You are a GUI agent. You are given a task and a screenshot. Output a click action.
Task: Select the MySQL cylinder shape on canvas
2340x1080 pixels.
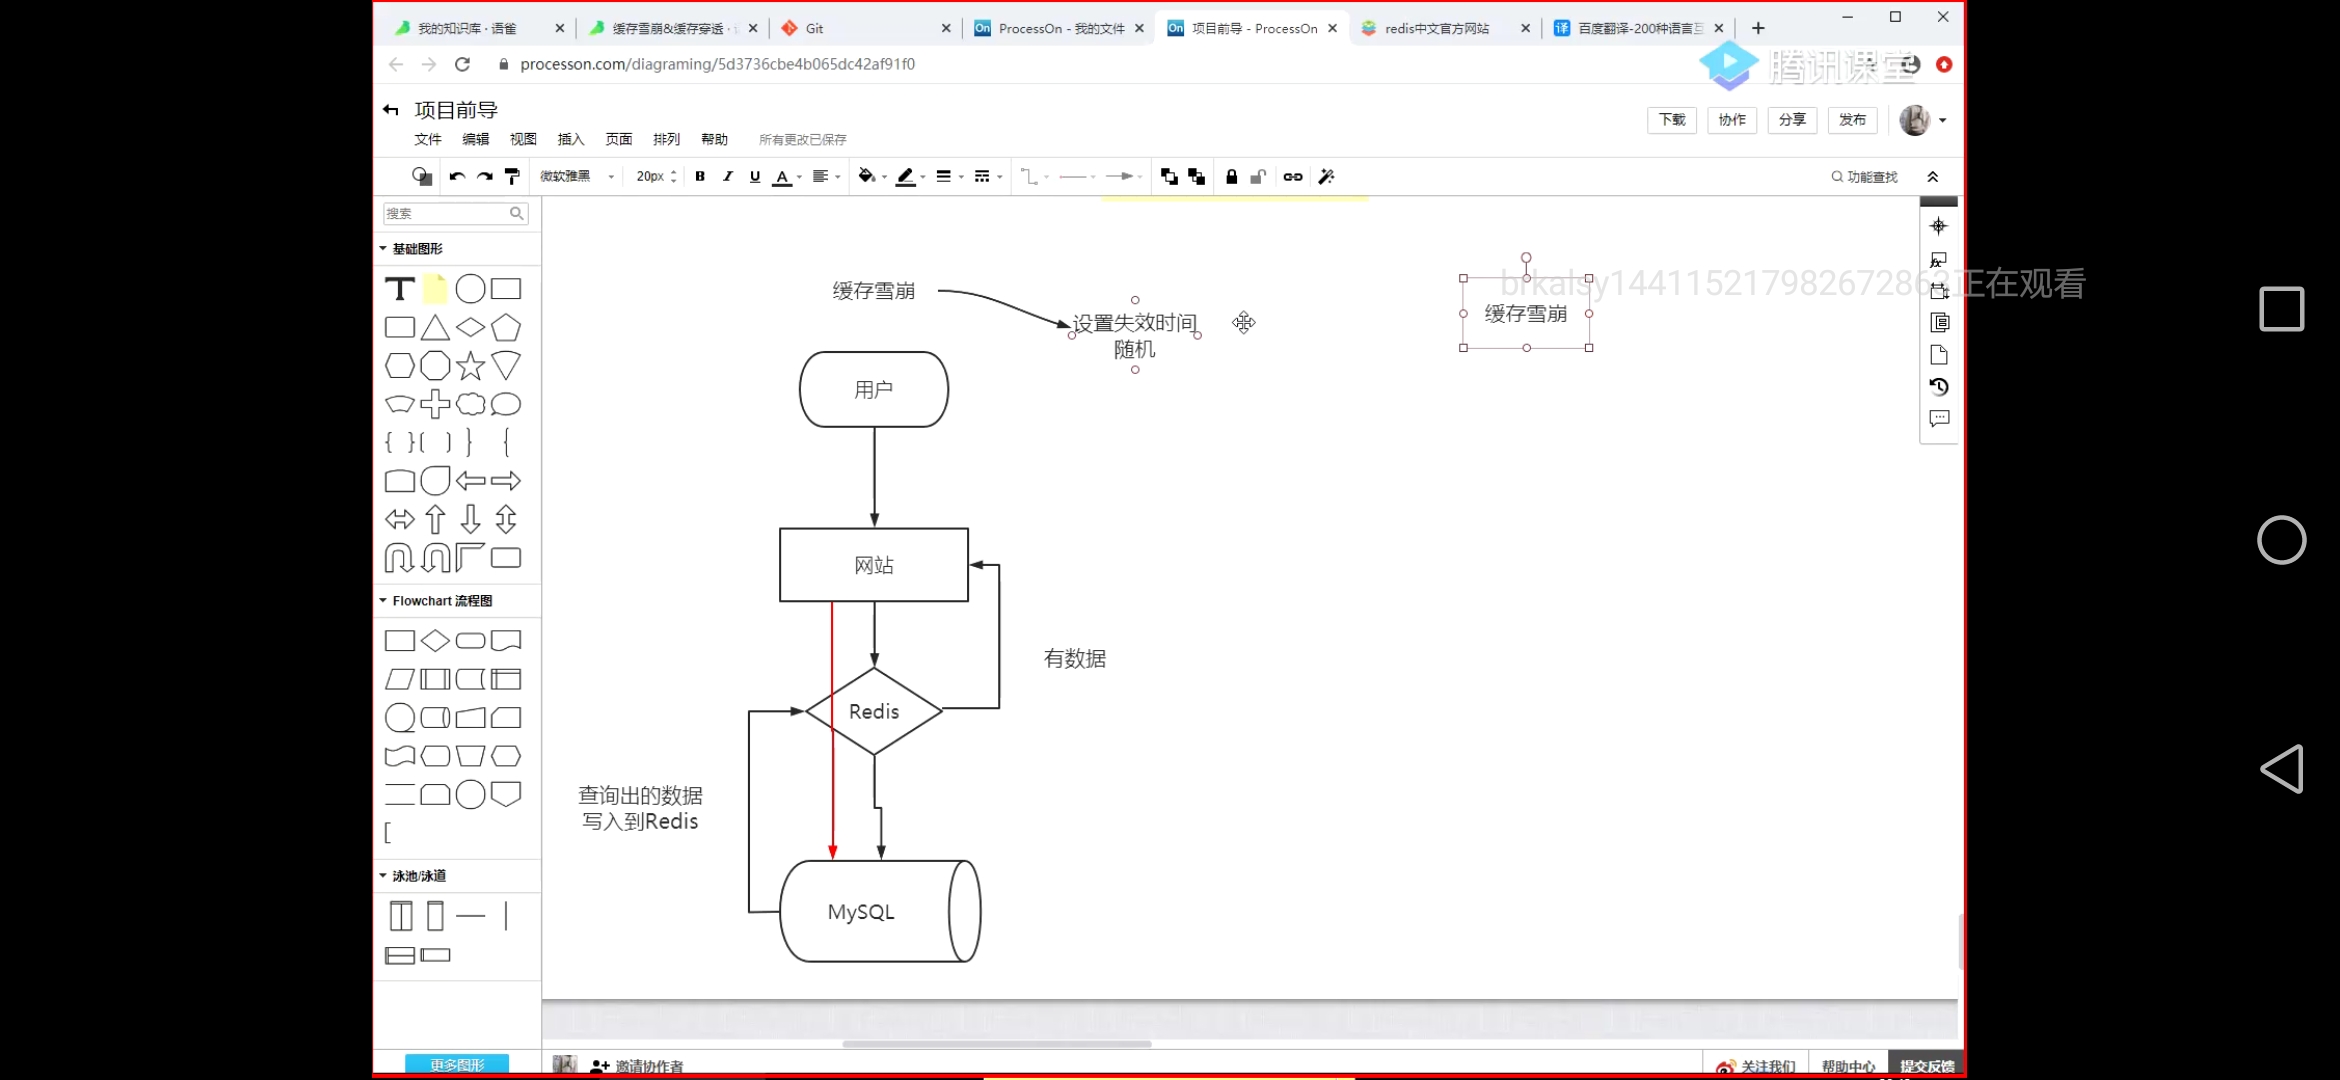[x=880, y=912]
